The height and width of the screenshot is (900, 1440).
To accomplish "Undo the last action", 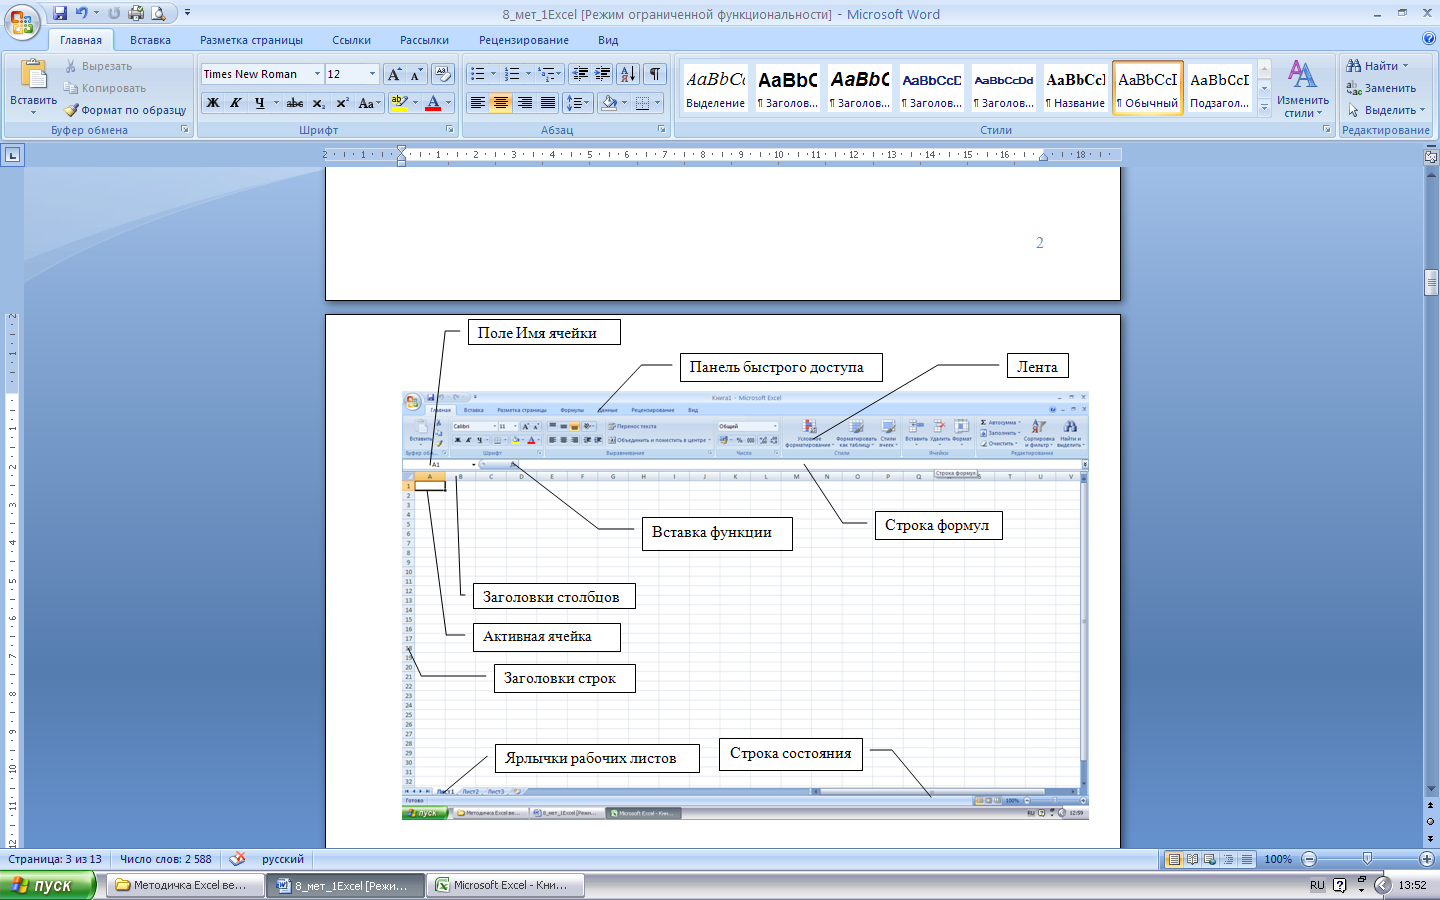I will click(82, 14).
